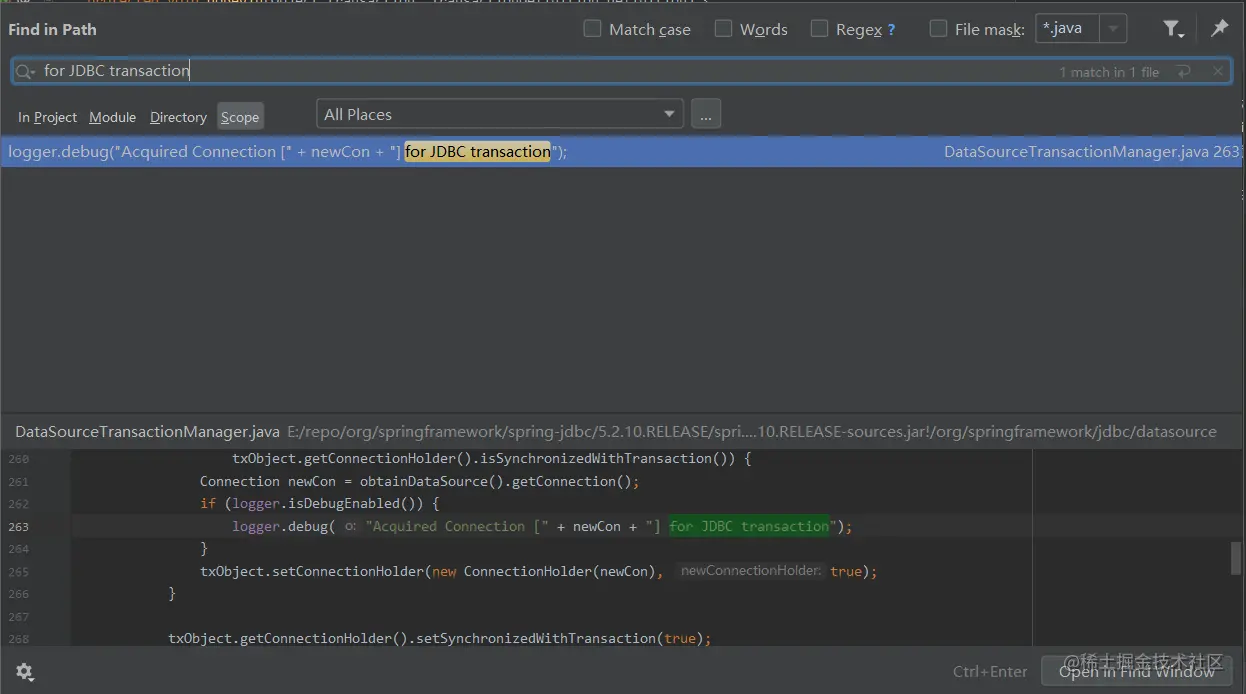Click the setSynchronizedWithTransaction(true) line
Screen dimensions: 1246x694
point(439,638)
